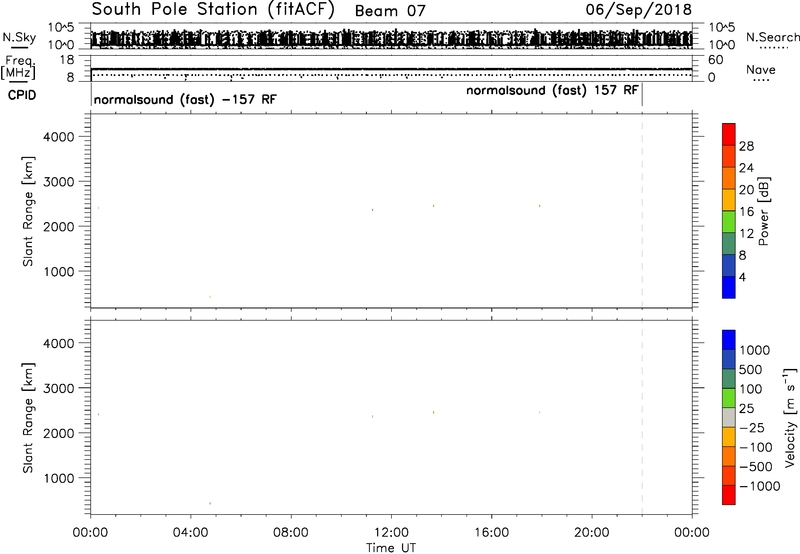Select the "08:00" time tick label
Viewport: 800px width, 554px height.
click(291, 533)
